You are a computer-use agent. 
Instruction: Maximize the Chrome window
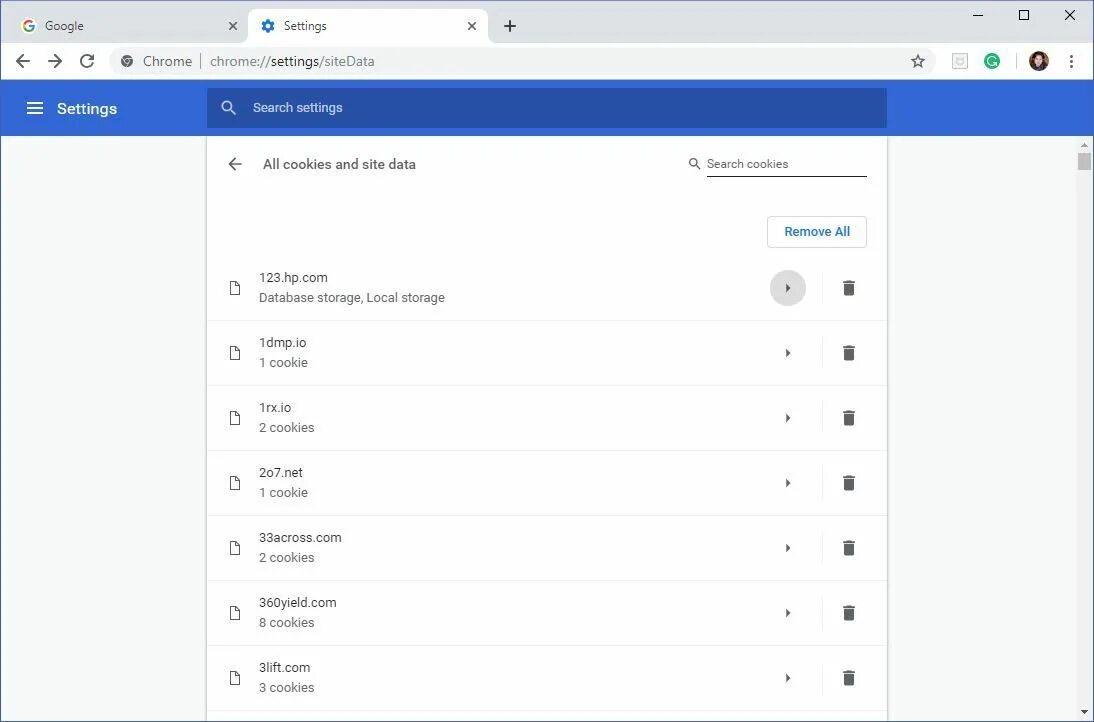click(x=1024, y=15)
